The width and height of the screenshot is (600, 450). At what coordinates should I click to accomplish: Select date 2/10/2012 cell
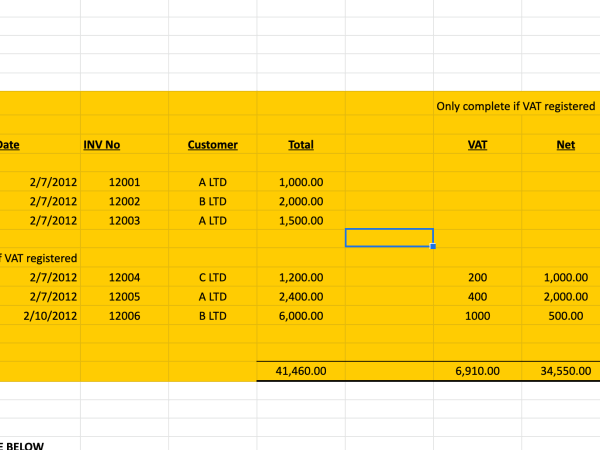click(40, 316)
